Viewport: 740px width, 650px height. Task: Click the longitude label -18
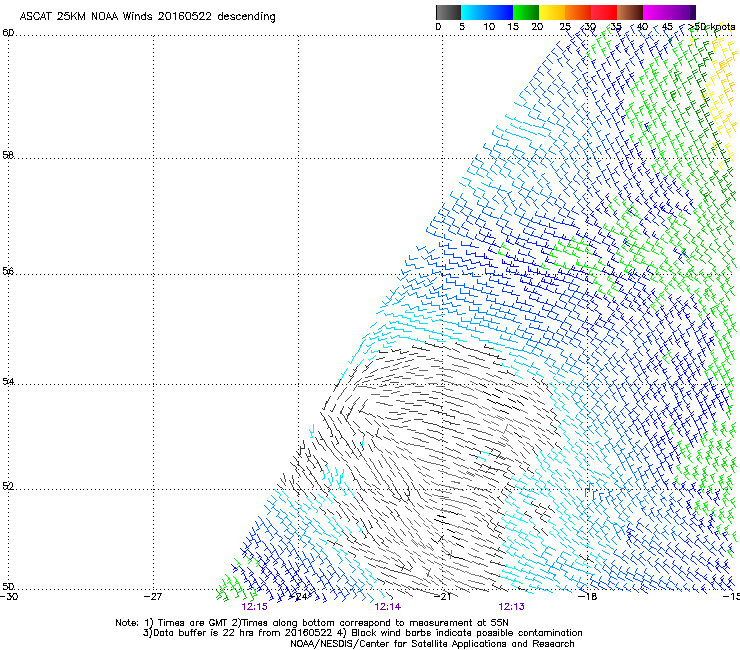(x=587, y=597)
